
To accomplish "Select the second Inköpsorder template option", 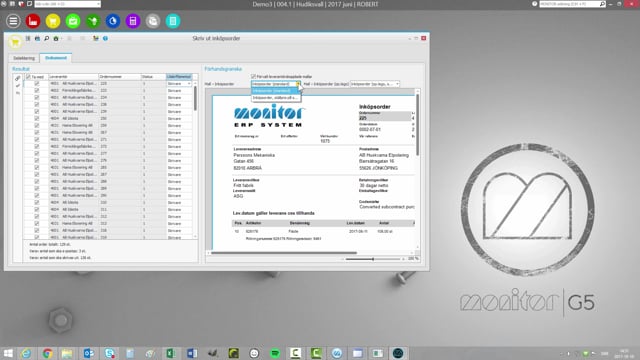I will (x=276, y=98).
